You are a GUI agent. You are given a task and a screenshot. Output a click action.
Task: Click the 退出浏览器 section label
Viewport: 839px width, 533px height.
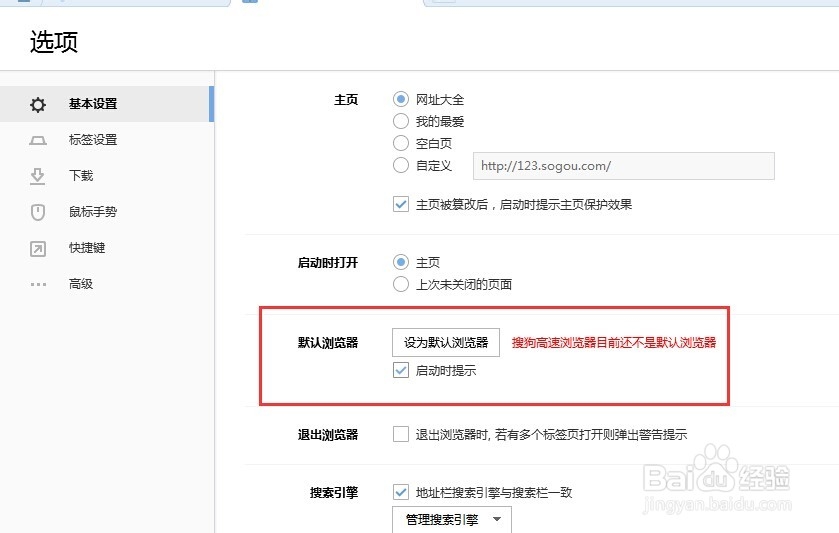[x=327, y=435]
